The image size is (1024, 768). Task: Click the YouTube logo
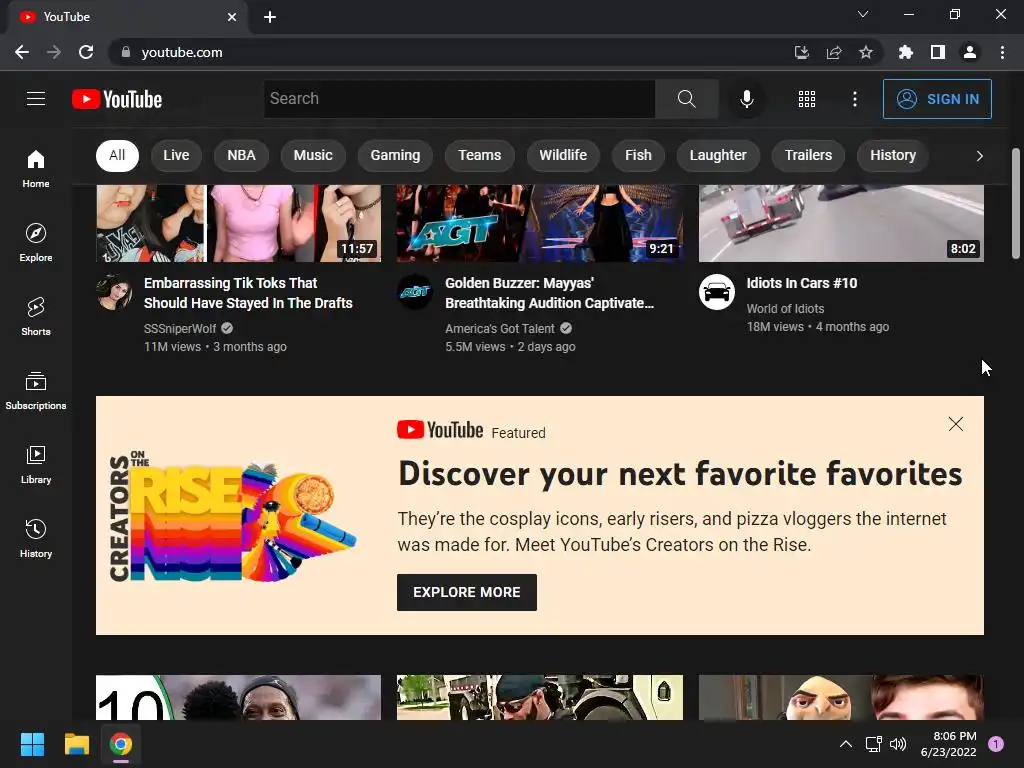[117, 99]
